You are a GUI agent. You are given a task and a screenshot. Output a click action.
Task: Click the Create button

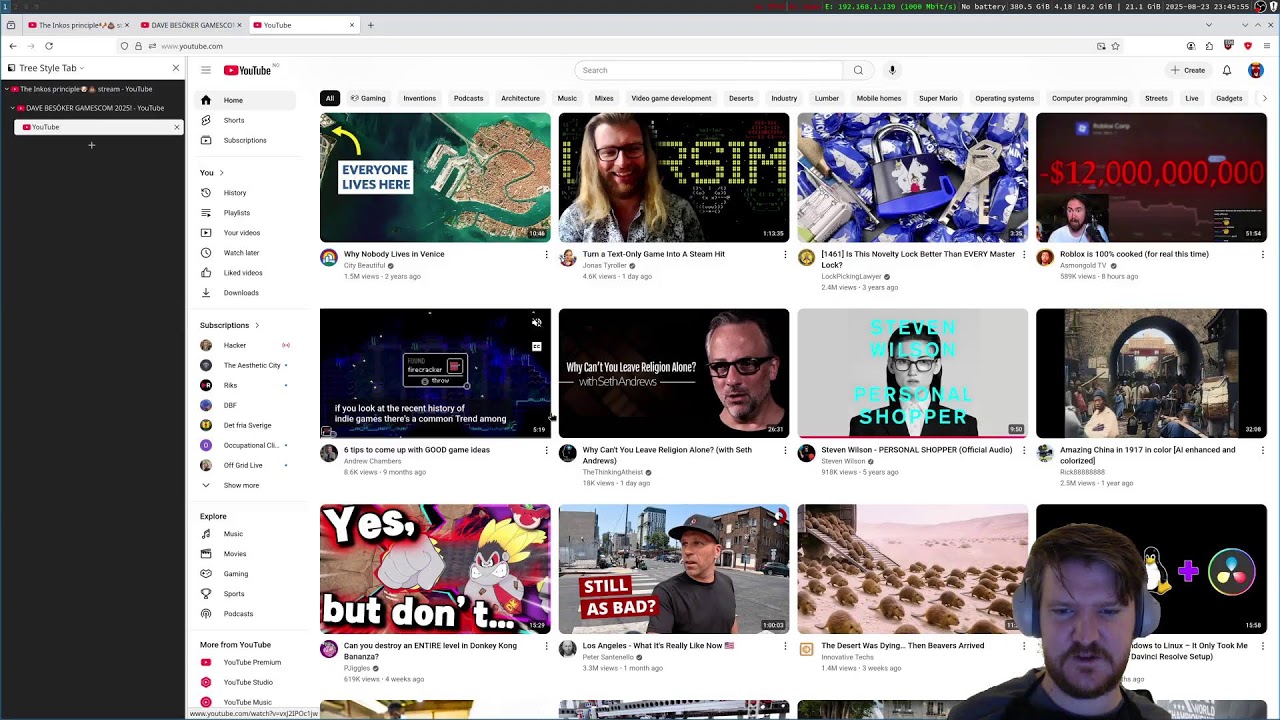point(1188,70)
